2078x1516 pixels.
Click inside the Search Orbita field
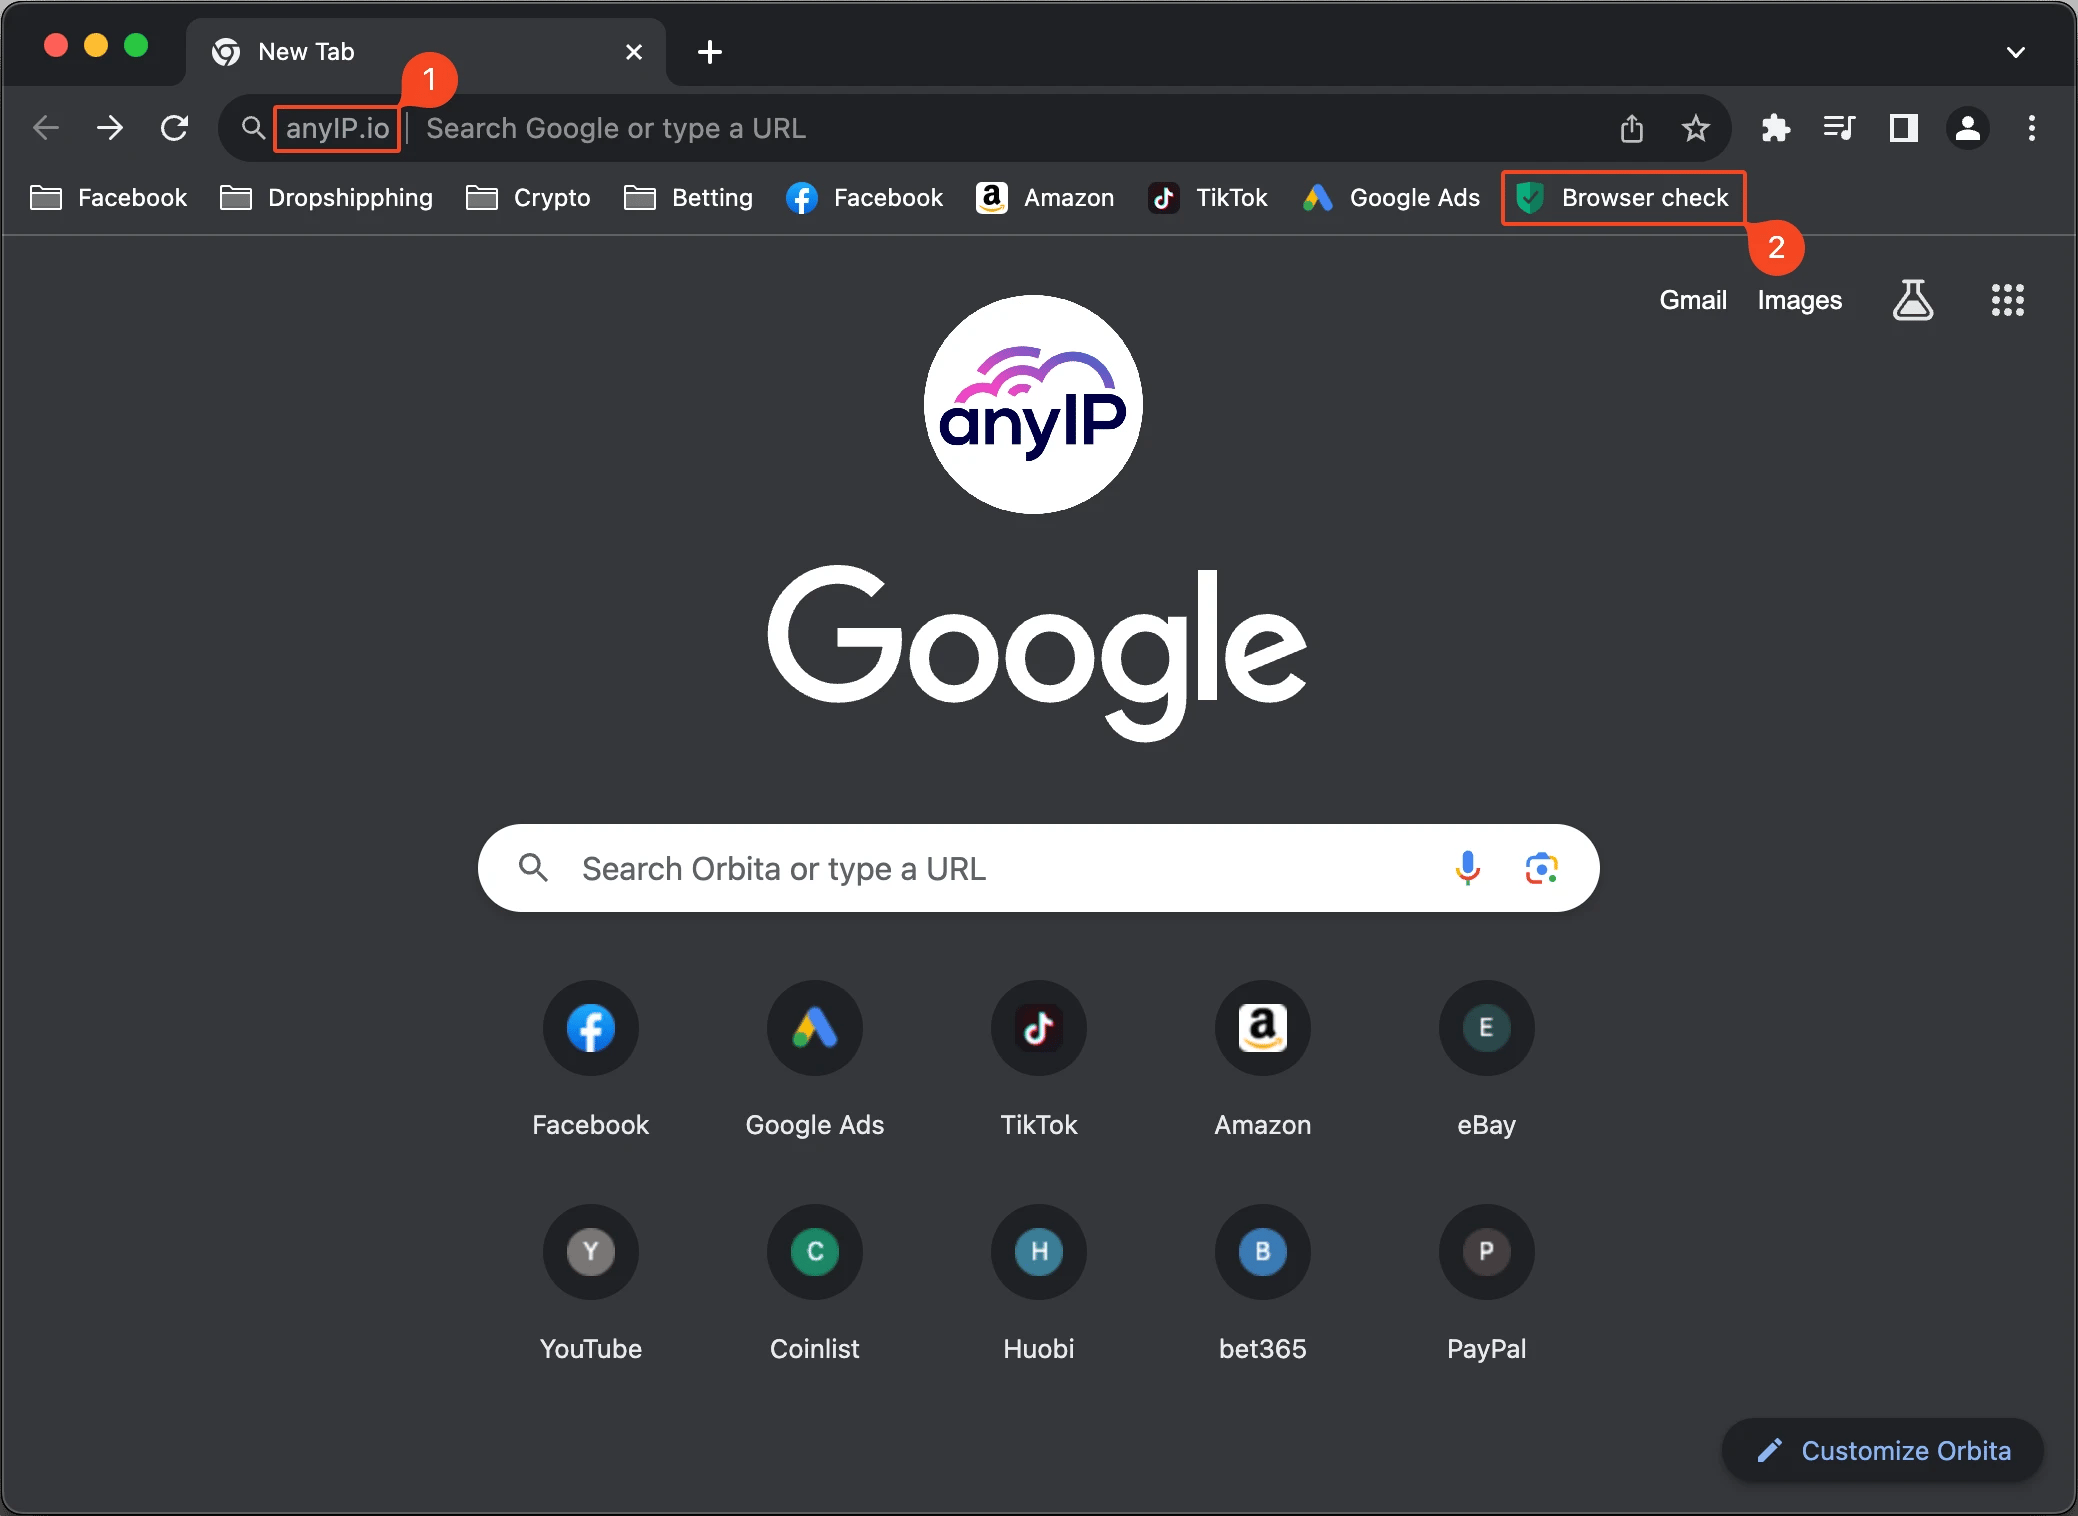950,868
